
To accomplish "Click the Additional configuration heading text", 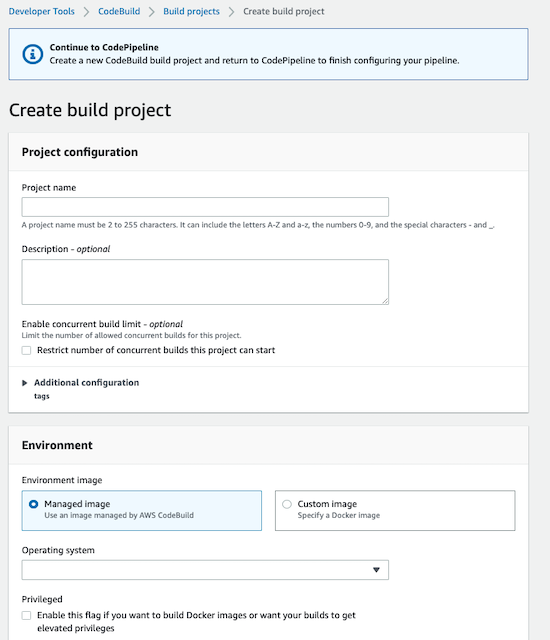I will point(86,383).
